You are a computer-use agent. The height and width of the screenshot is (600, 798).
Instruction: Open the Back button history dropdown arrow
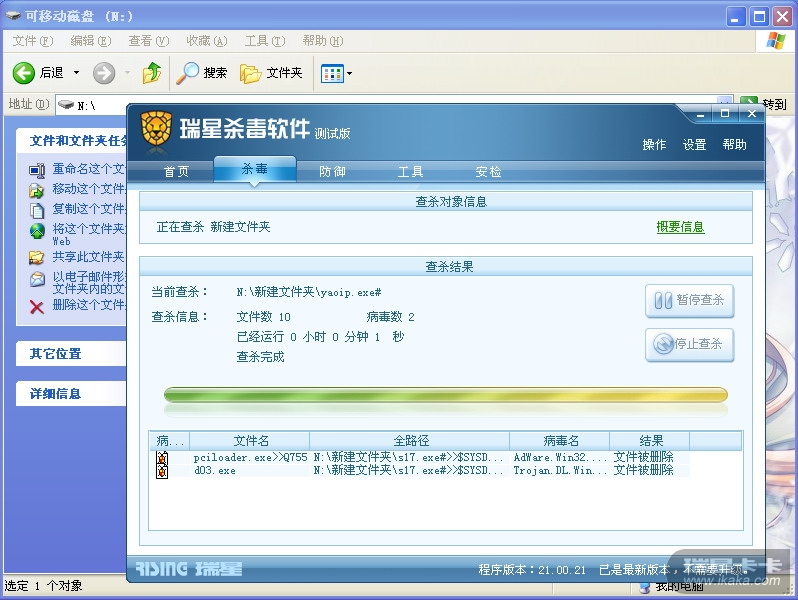click(76, 73)
